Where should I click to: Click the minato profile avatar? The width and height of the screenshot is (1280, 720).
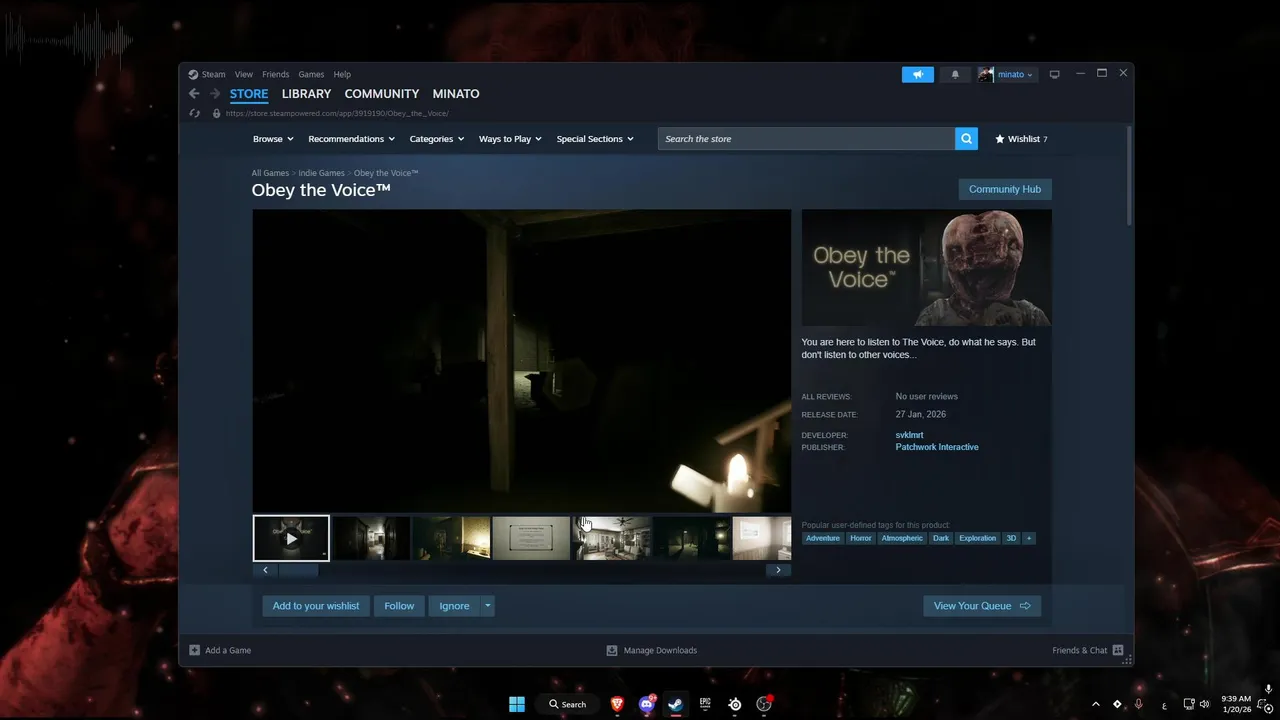986,74
